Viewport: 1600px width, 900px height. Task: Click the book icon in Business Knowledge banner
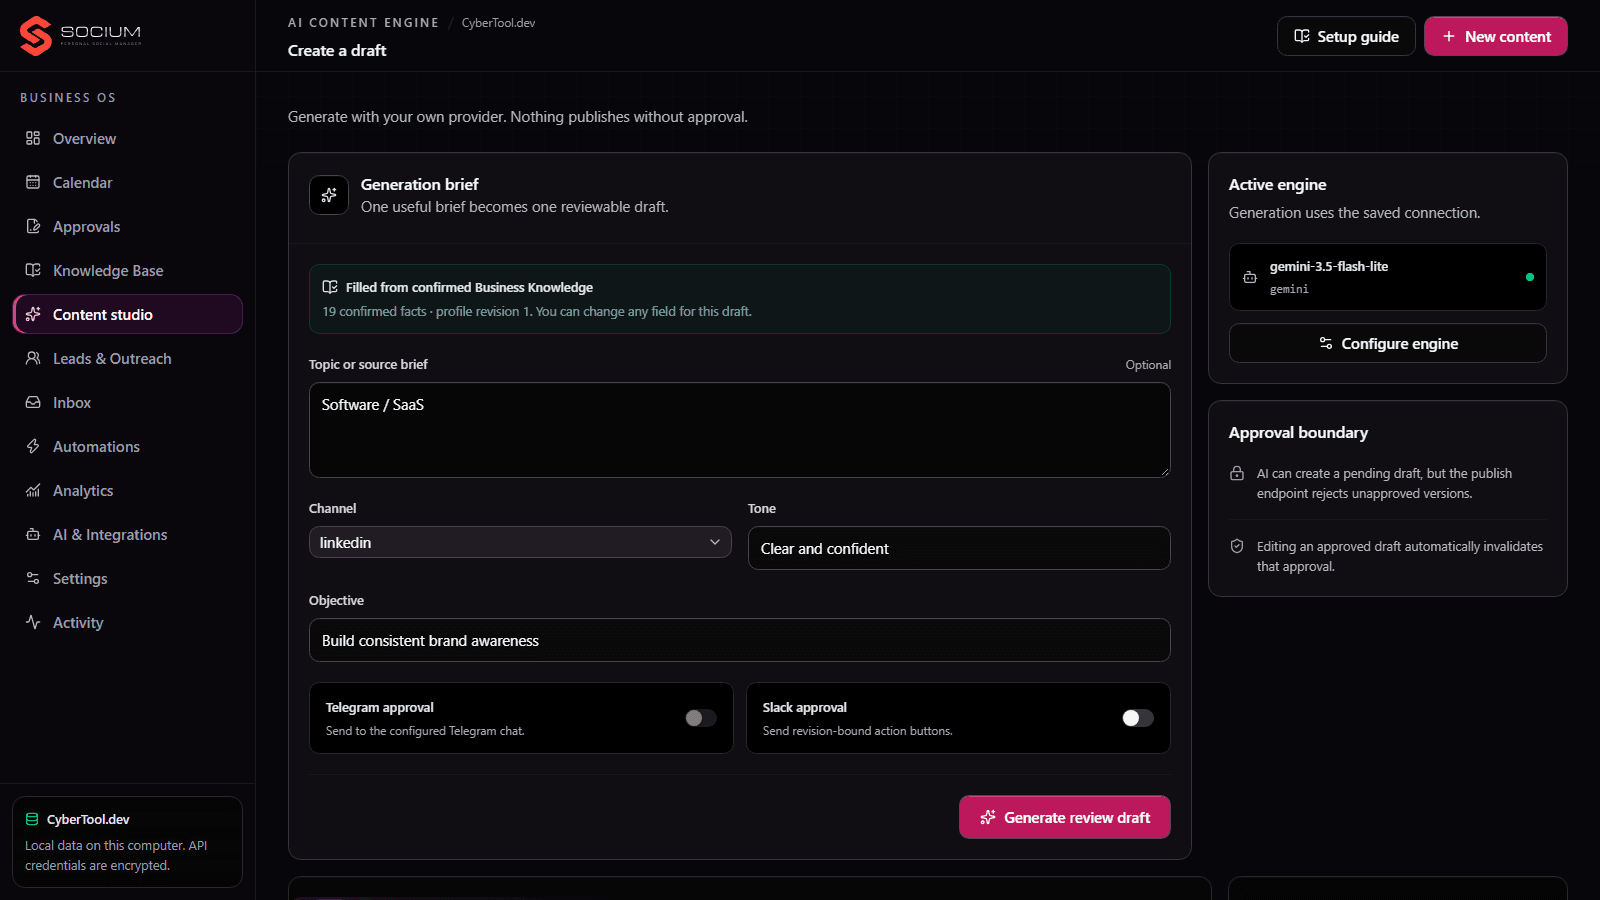click(330, 287)
